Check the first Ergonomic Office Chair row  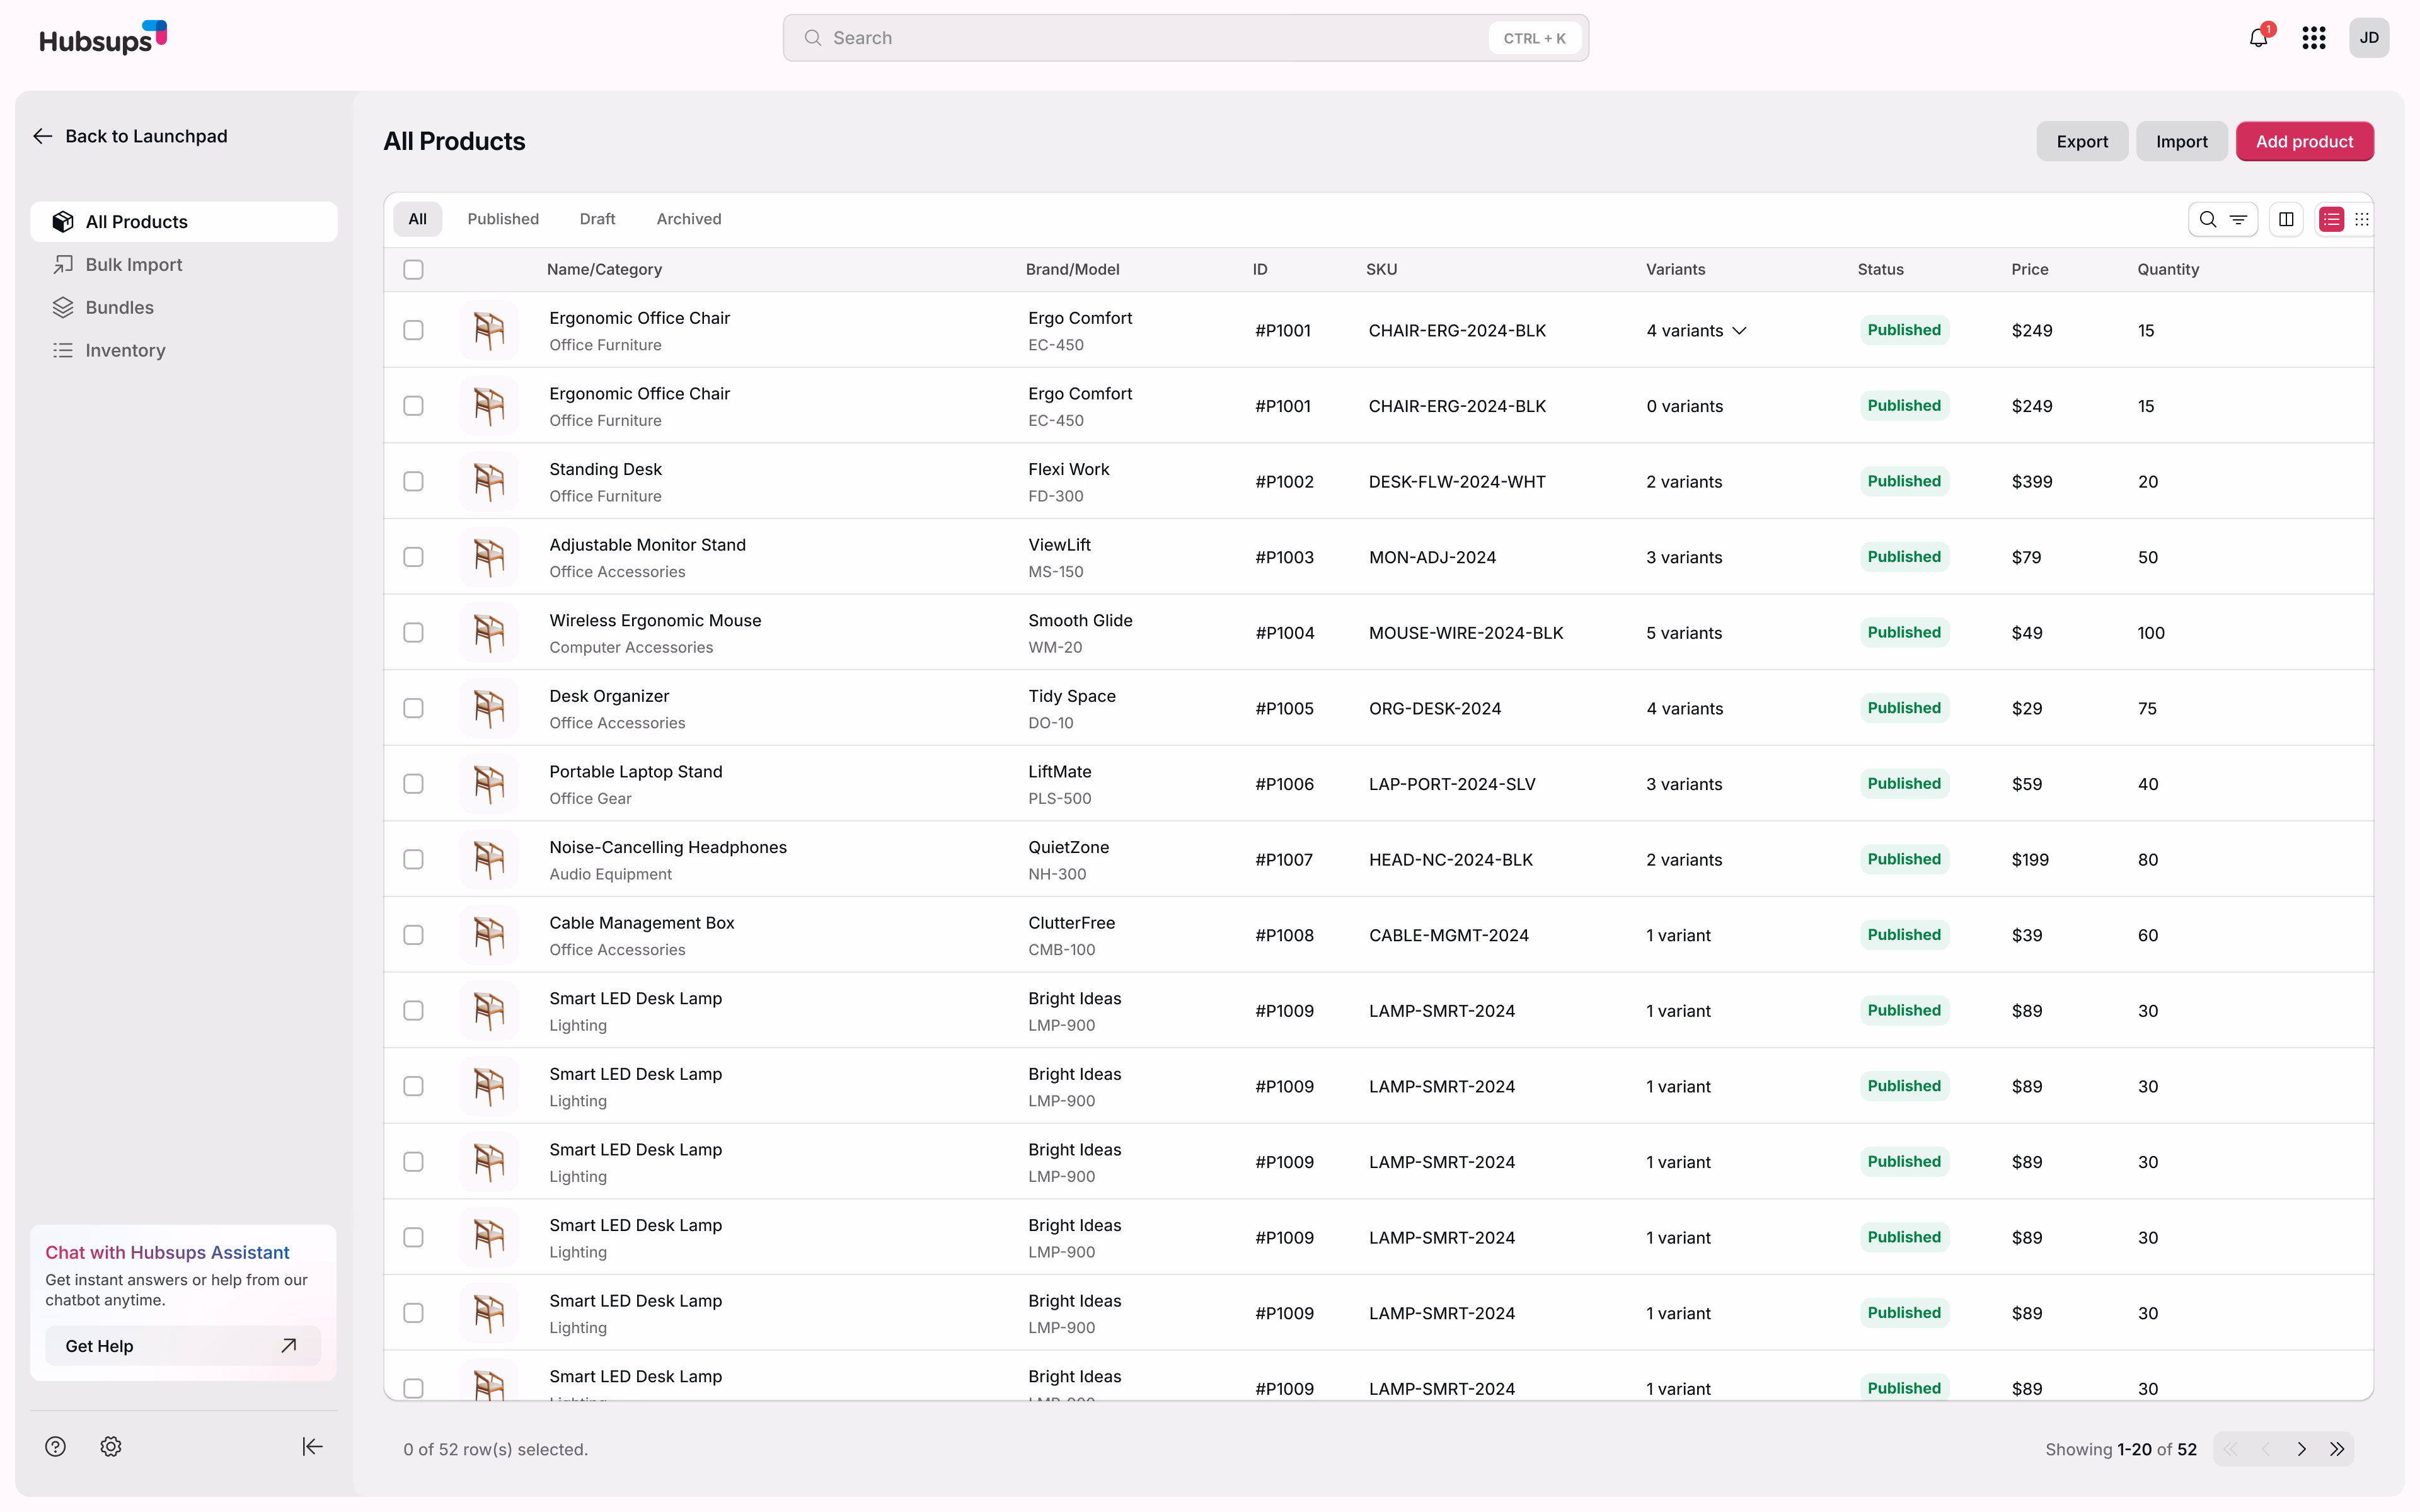click(413, 330)
